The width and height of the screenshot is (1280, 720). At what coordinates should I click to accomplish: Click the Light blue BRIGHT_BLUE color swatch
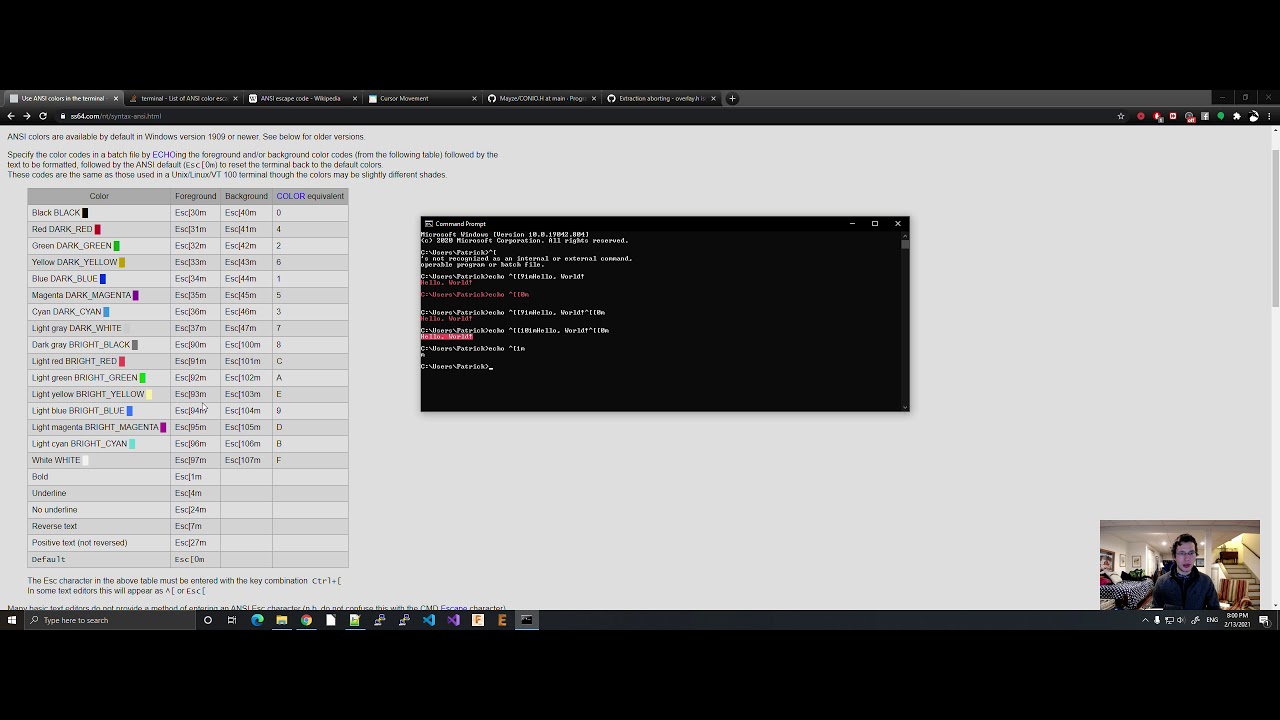click(129, 411)
